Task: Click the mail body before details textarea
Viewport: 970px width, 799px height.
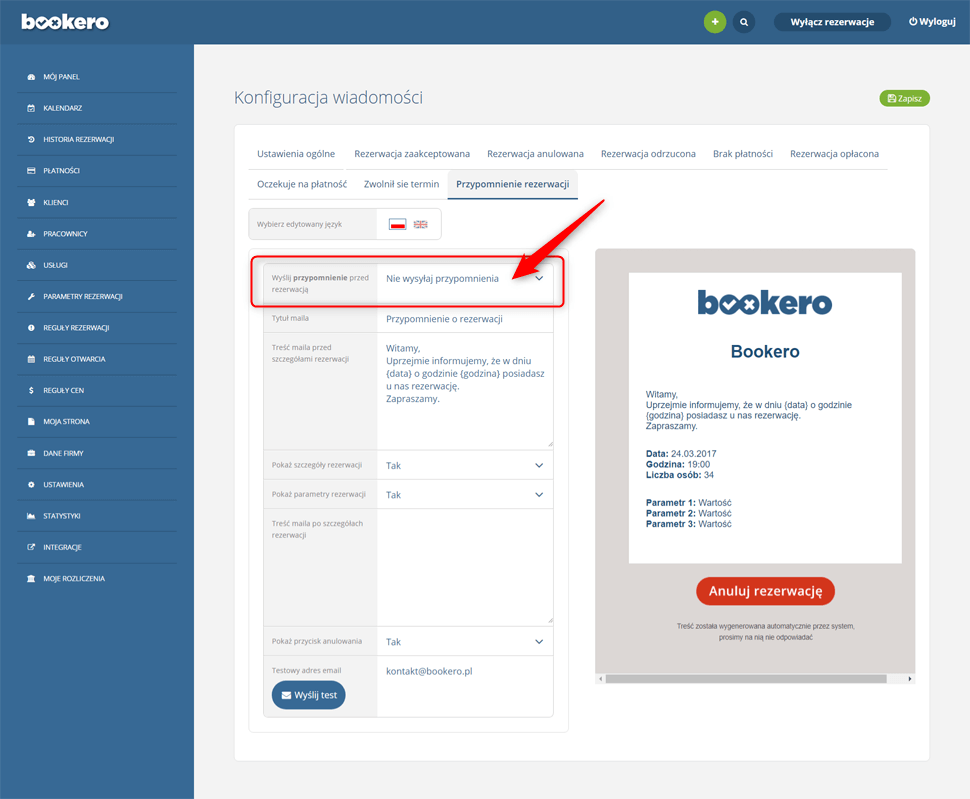Action: [465, 391]
